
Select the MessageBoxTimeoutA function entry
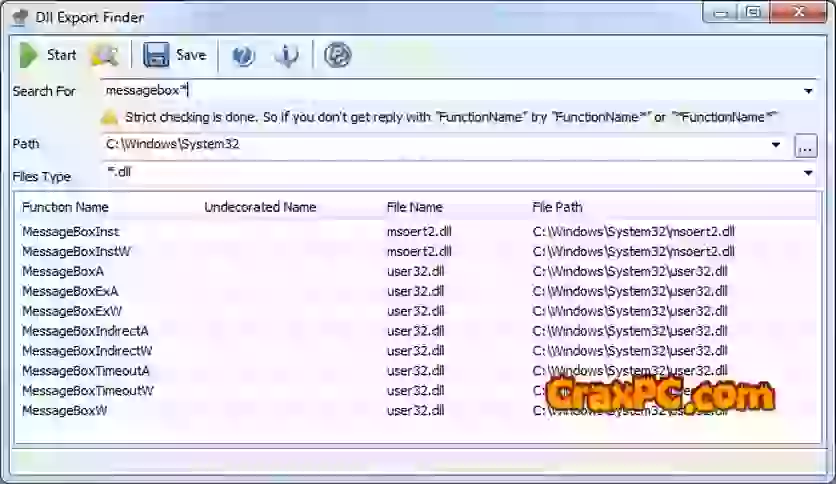coord(86,370)
